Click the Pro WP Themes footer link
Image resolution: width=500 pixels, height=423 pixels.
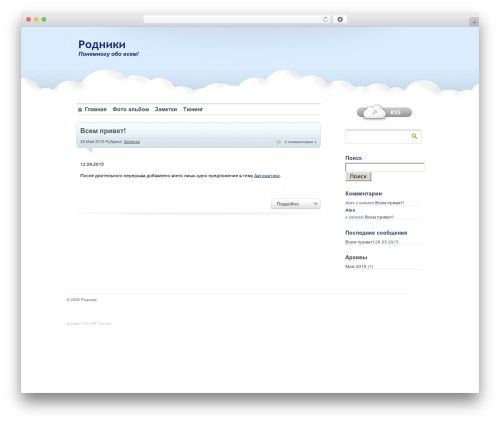(97, 323)
